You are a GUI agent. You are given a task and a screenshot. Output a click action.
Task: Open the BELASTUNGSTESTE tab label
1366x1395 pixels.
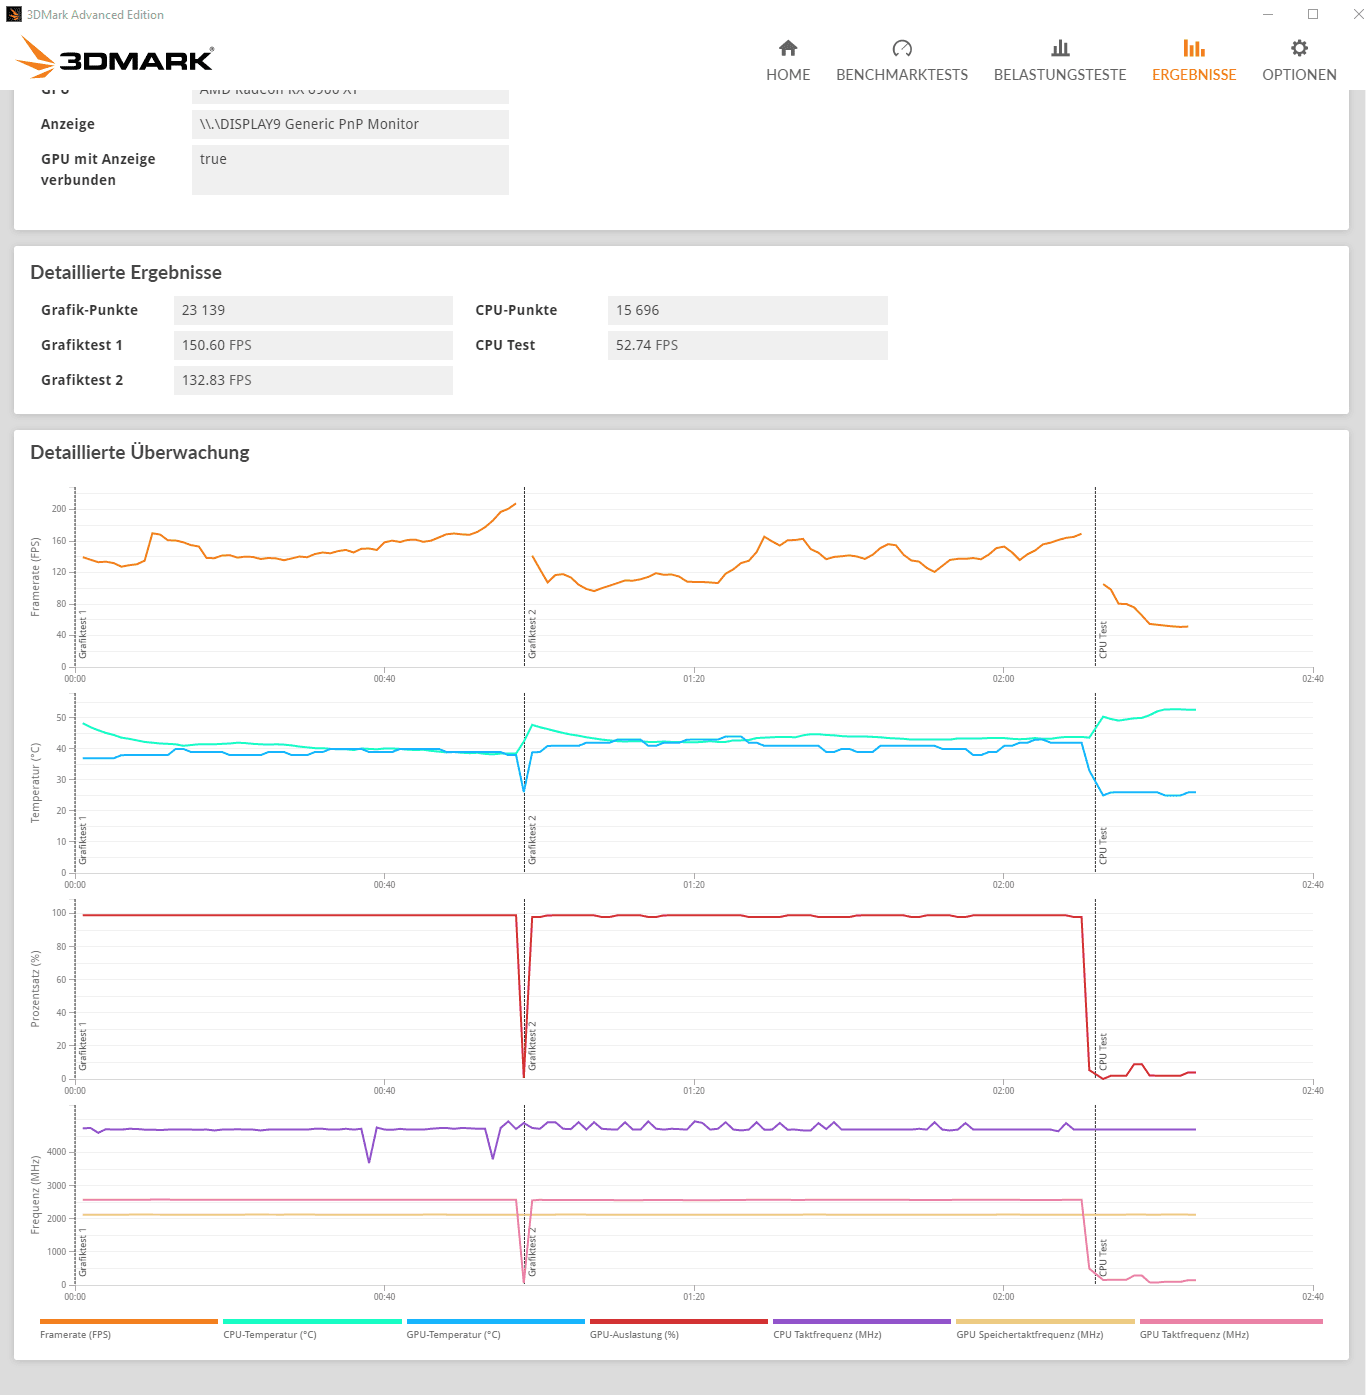[1060, 75]
